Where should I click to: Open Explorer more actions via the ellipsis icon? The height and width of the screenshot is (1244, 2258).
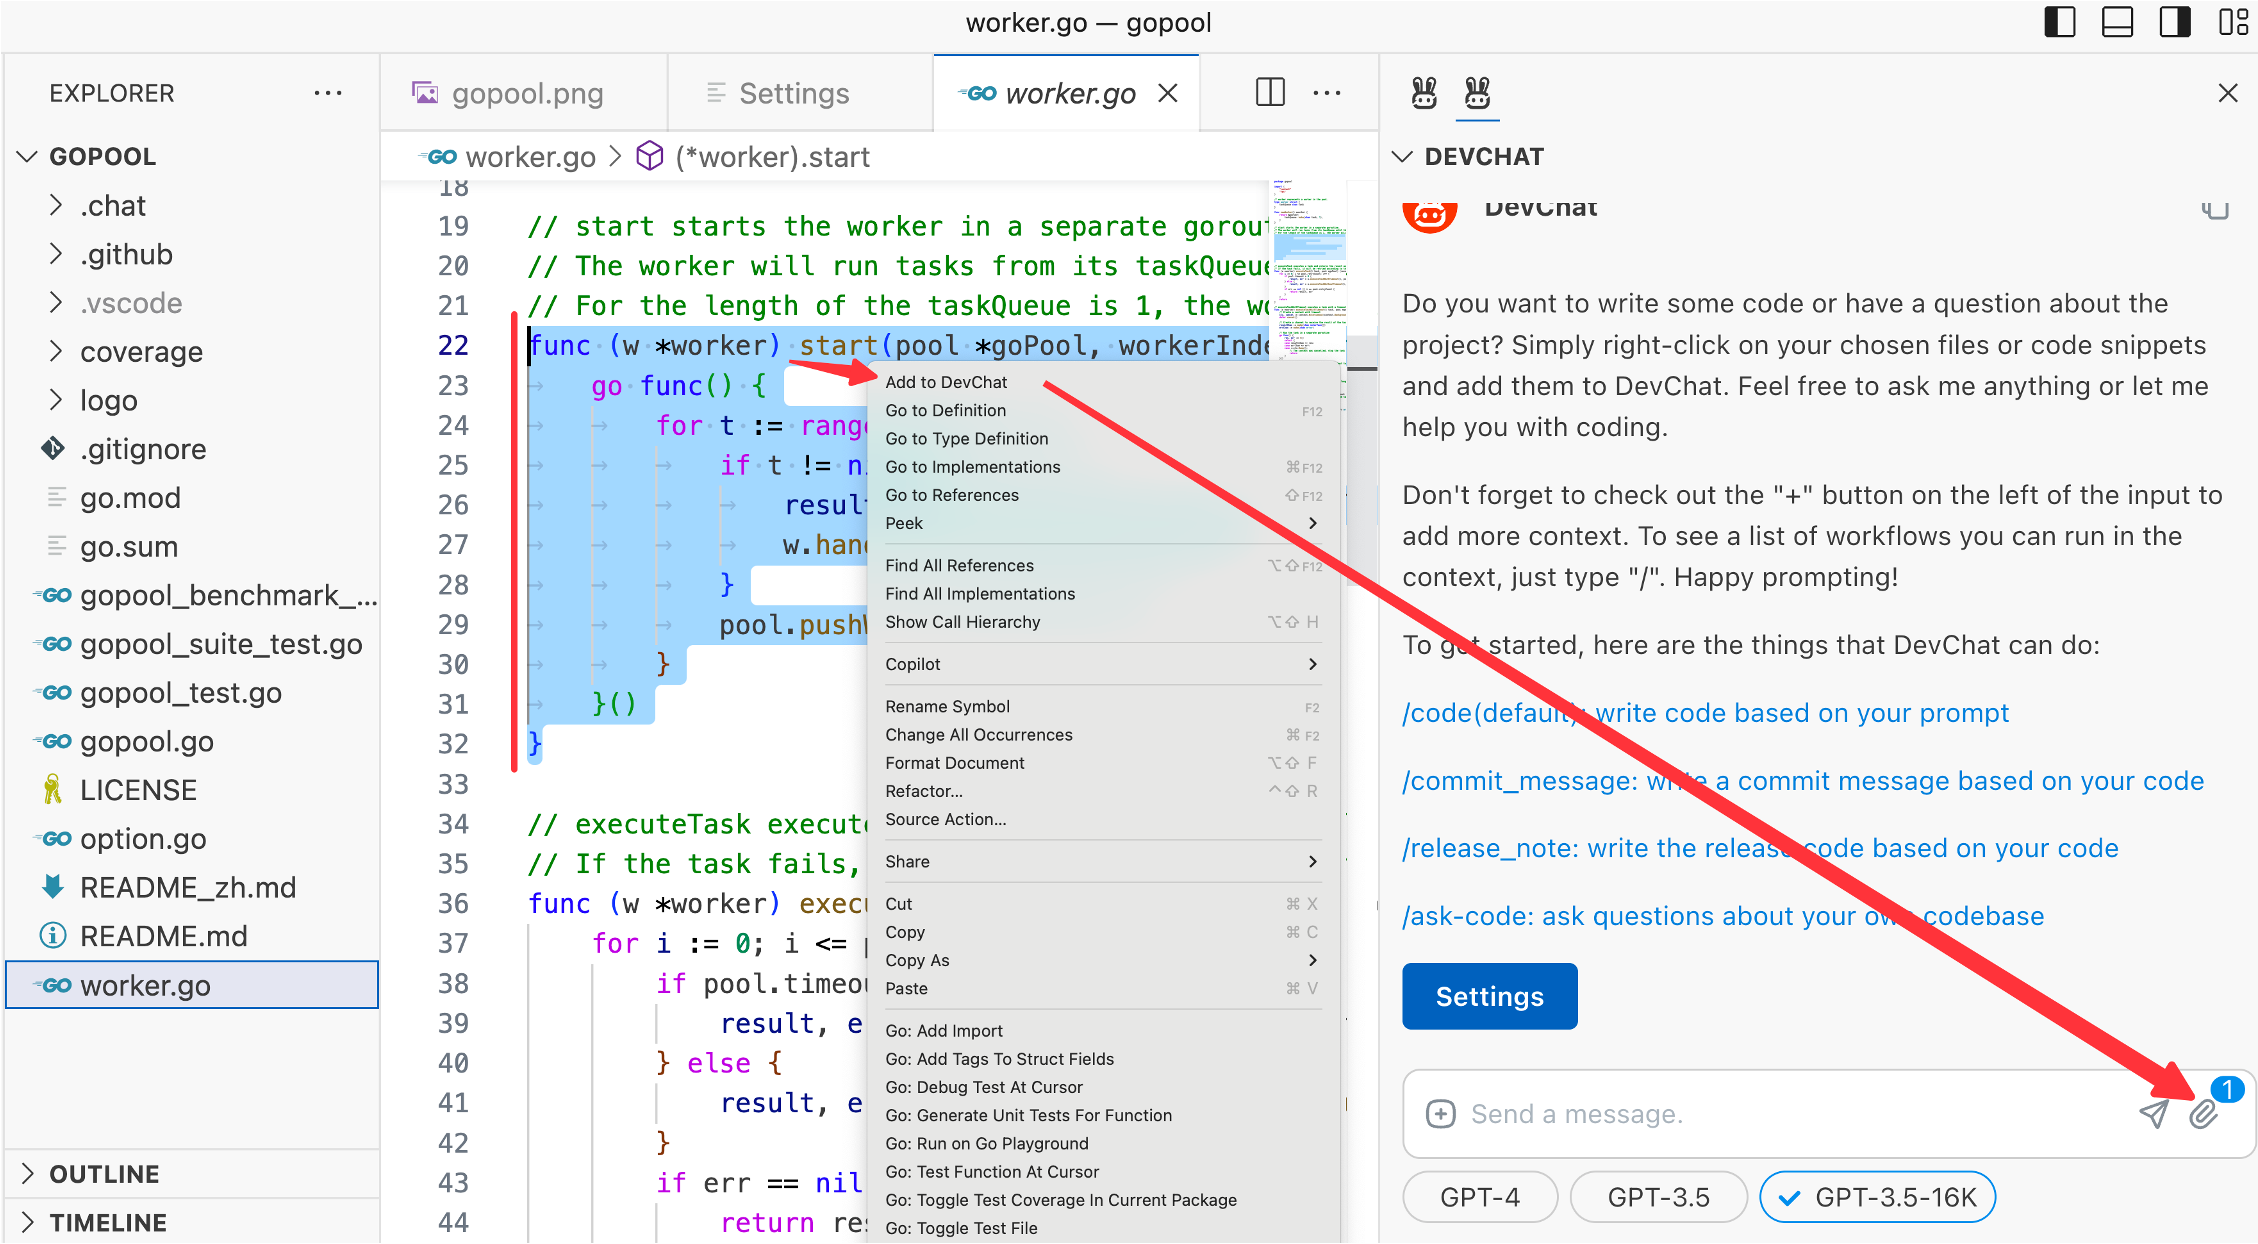(x=329, y=92)
